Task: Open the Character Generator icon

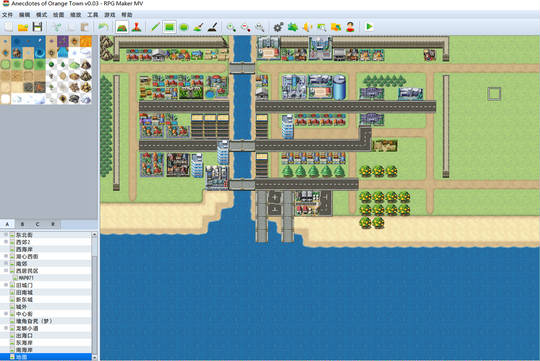Action: tap(350, 27)
